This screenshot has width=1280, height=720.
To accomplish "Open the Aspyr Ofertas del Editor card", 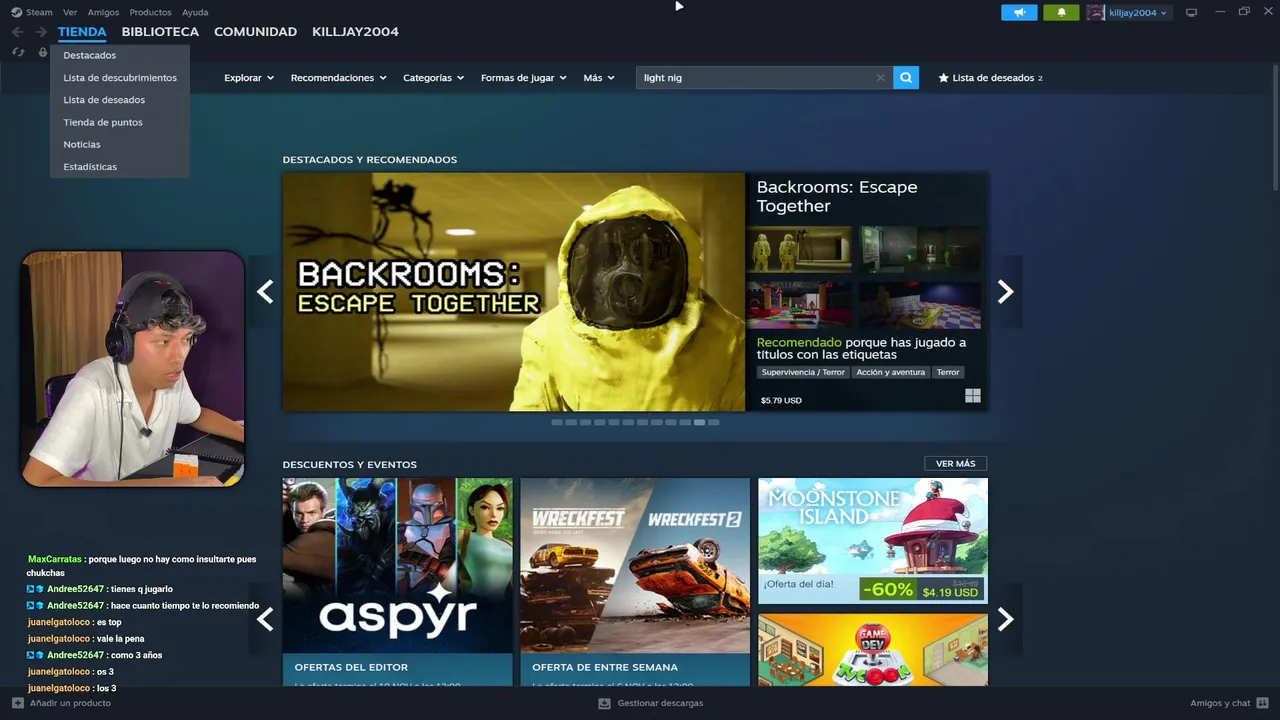I will pos(397,582).
